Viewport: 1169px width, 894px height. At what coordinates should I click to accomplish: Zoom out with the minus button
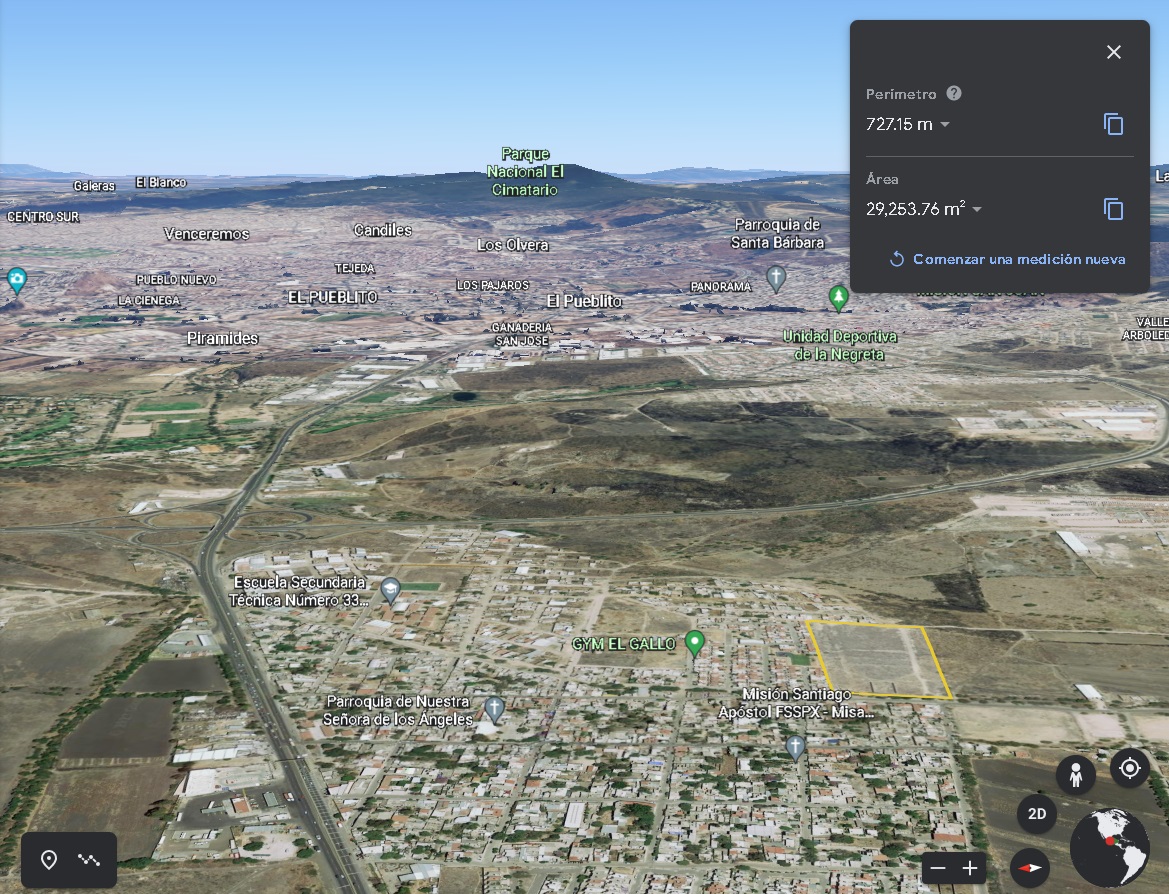coord(938,868)
